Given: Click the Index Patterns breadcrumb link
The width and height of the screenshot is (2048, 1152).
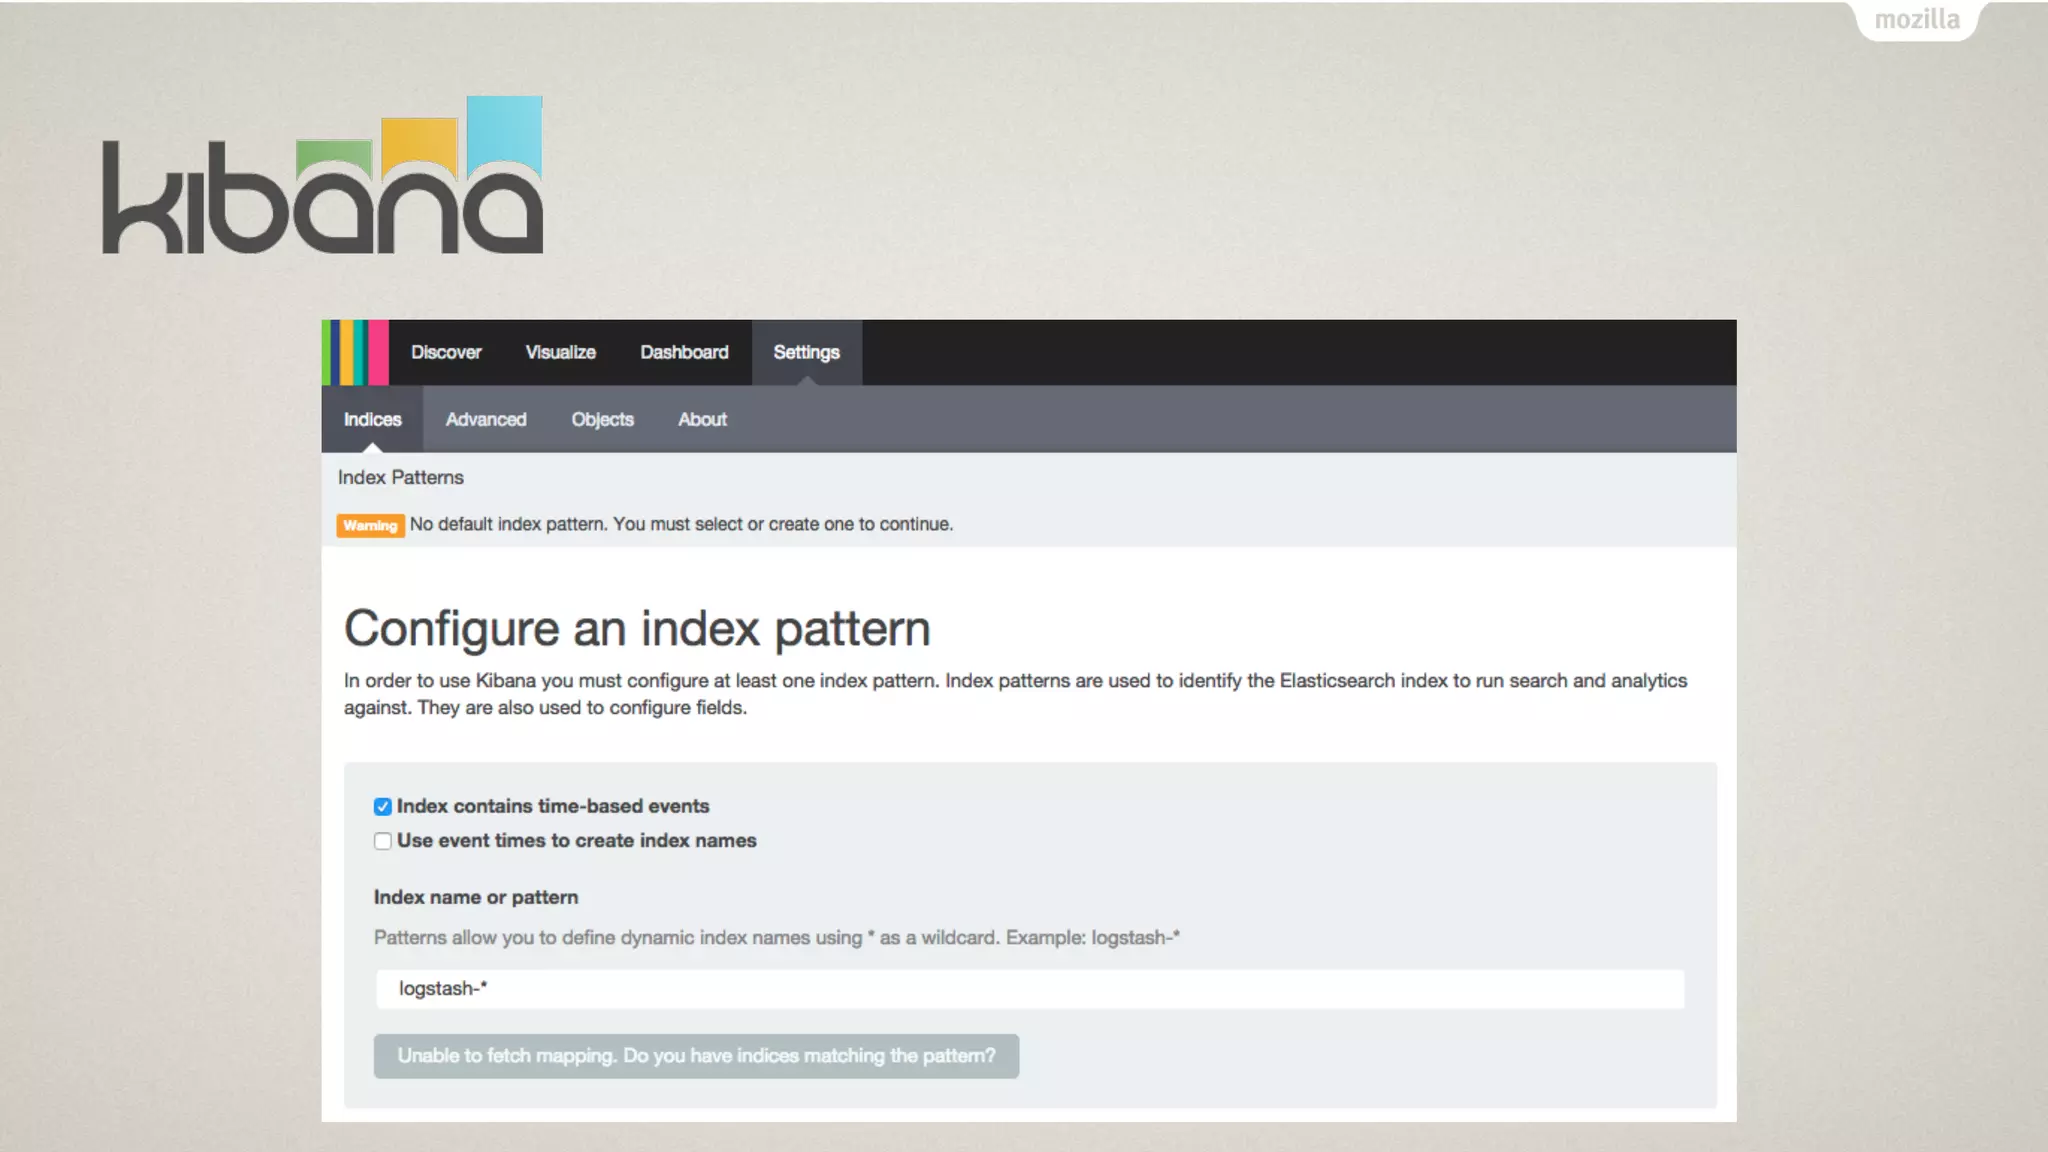Looking at the screenshot, I should 400,477.
